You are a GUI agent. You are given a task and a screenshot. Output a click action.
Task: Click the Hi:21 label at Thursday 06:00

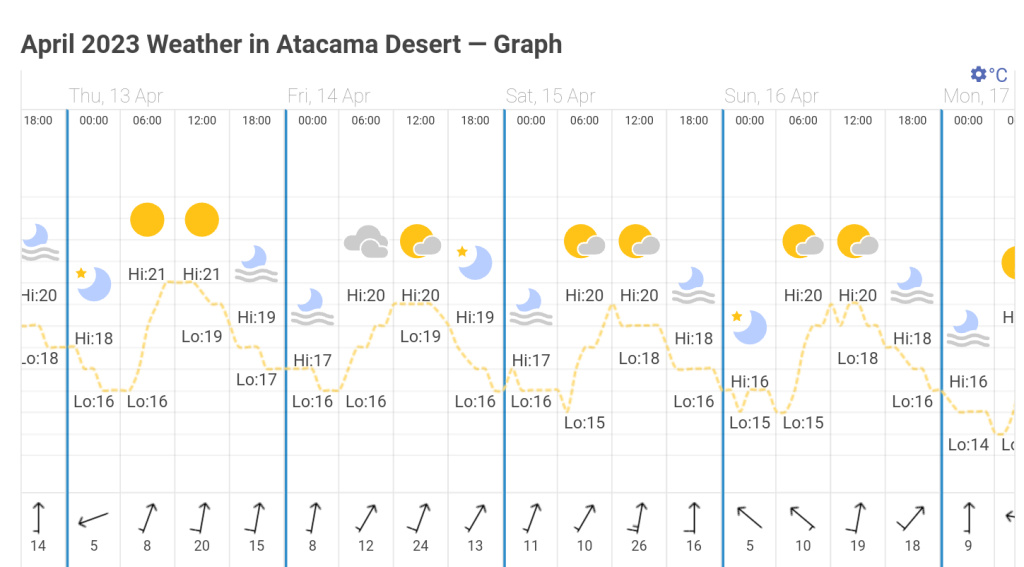[x=147, y=274]
